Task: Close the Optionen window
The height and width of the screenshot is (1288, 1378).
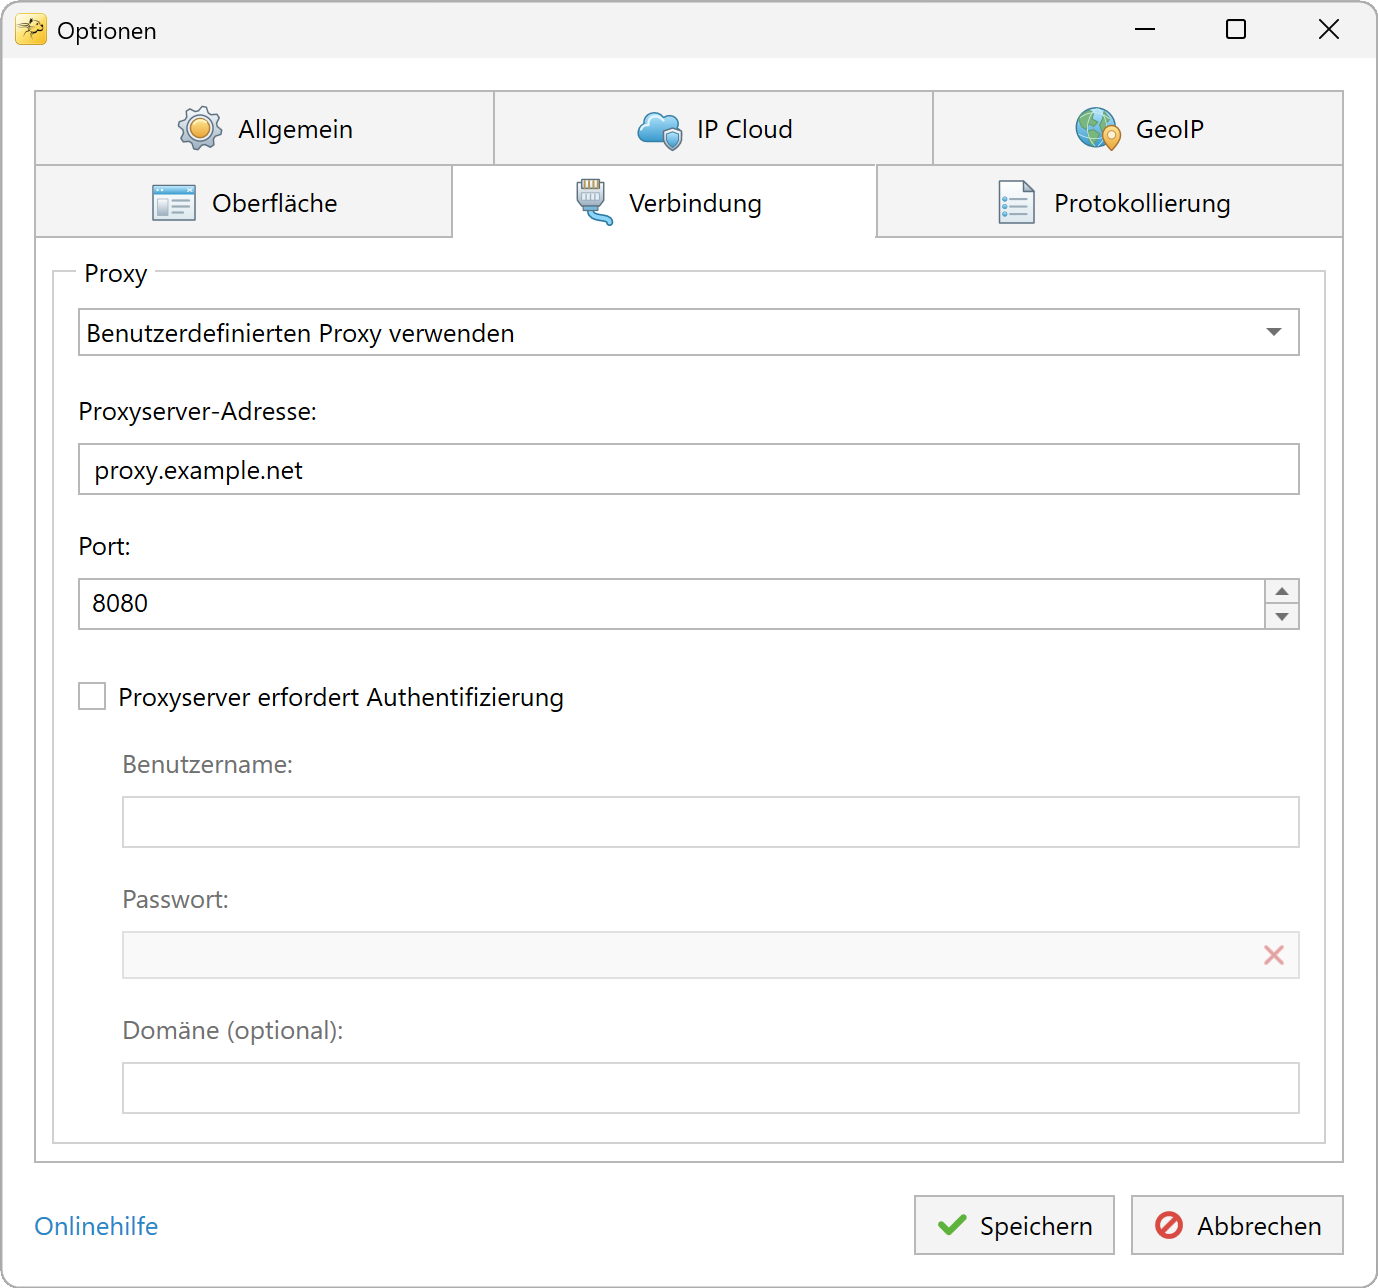Action: pos(1328,30)
